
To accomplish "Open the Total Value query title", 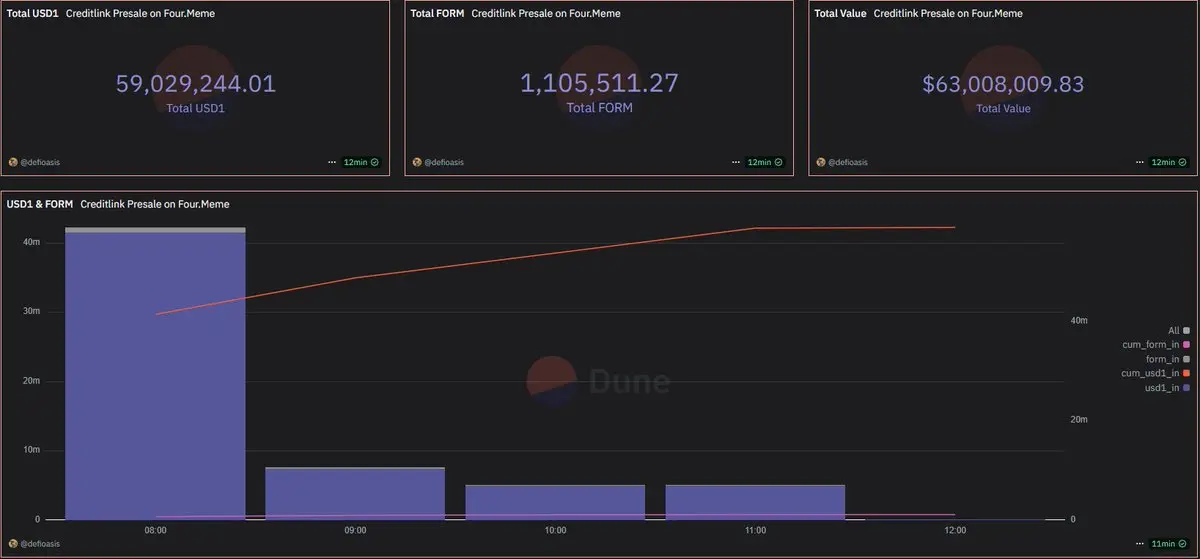I will [x=841, y=14].
